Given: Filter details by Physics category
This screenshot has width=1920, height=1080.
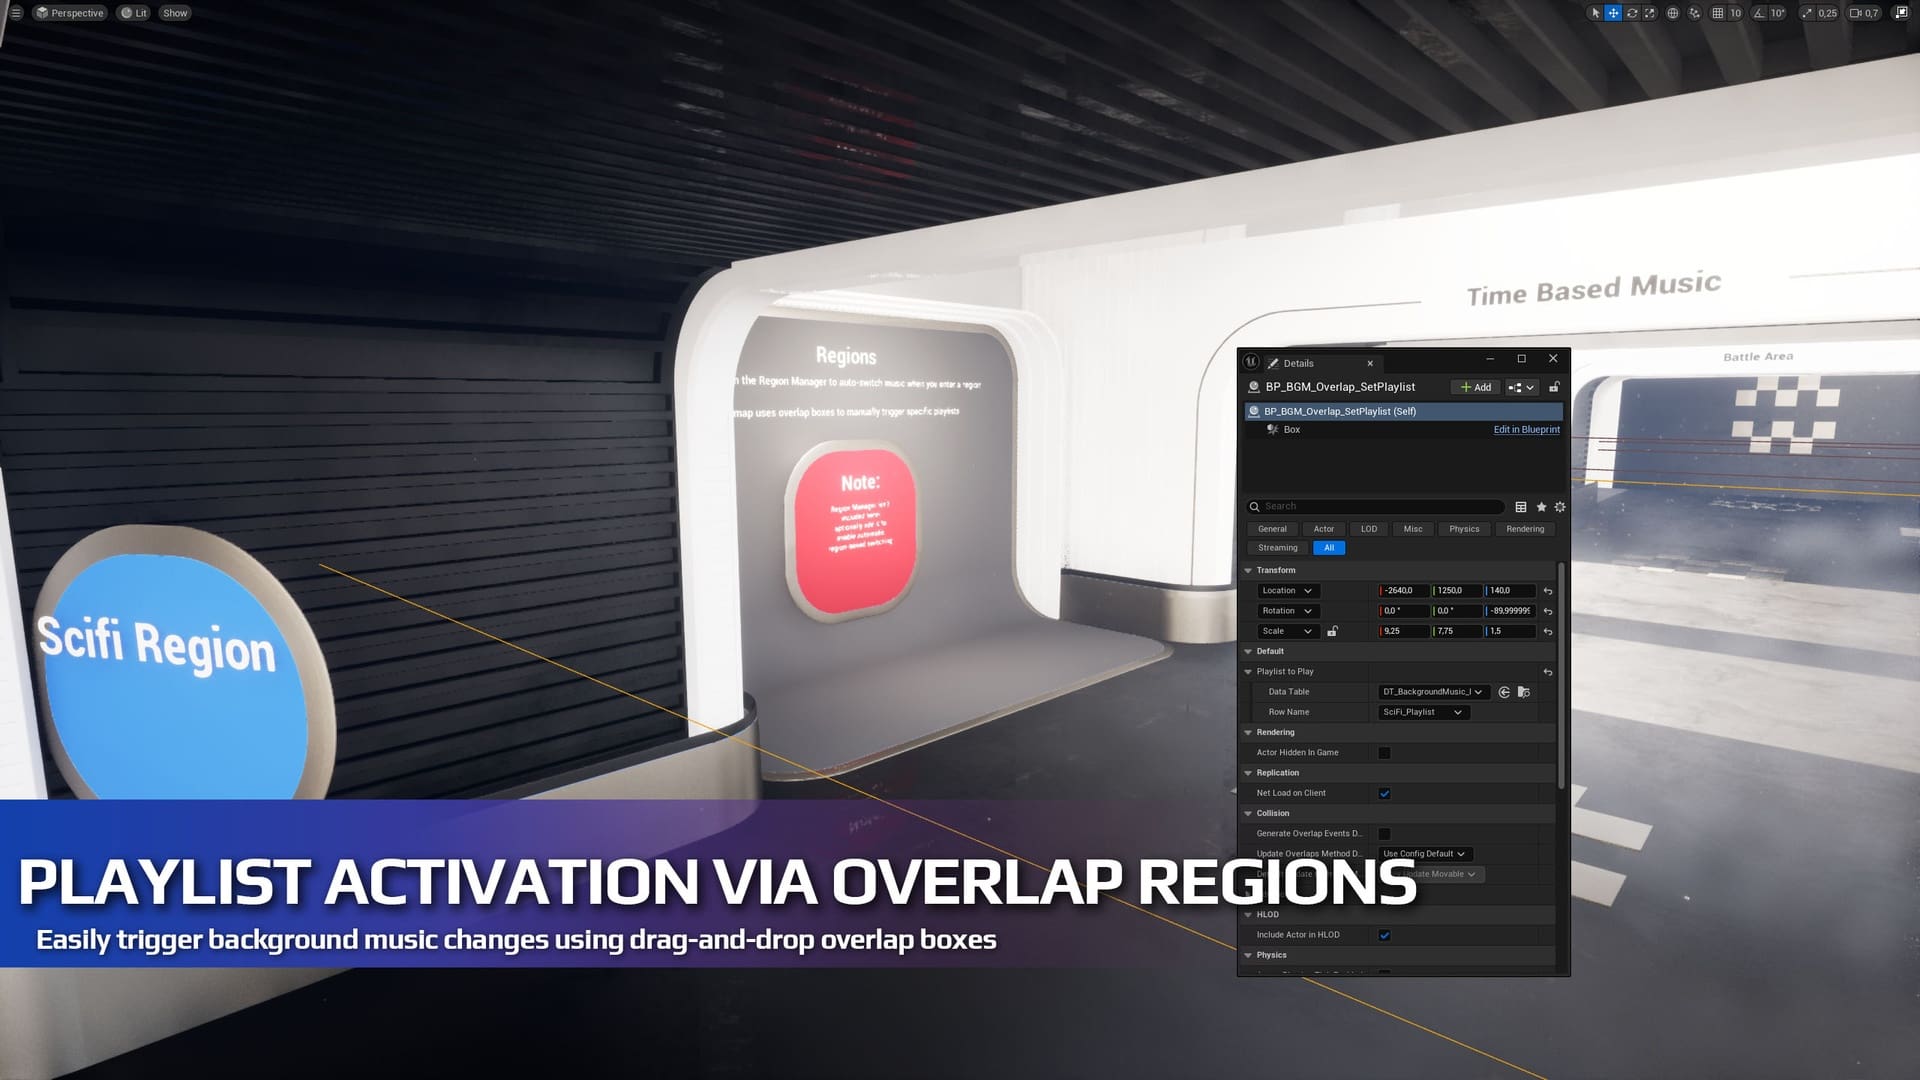Looking at the screenshot, I should tap(1464, 529).
